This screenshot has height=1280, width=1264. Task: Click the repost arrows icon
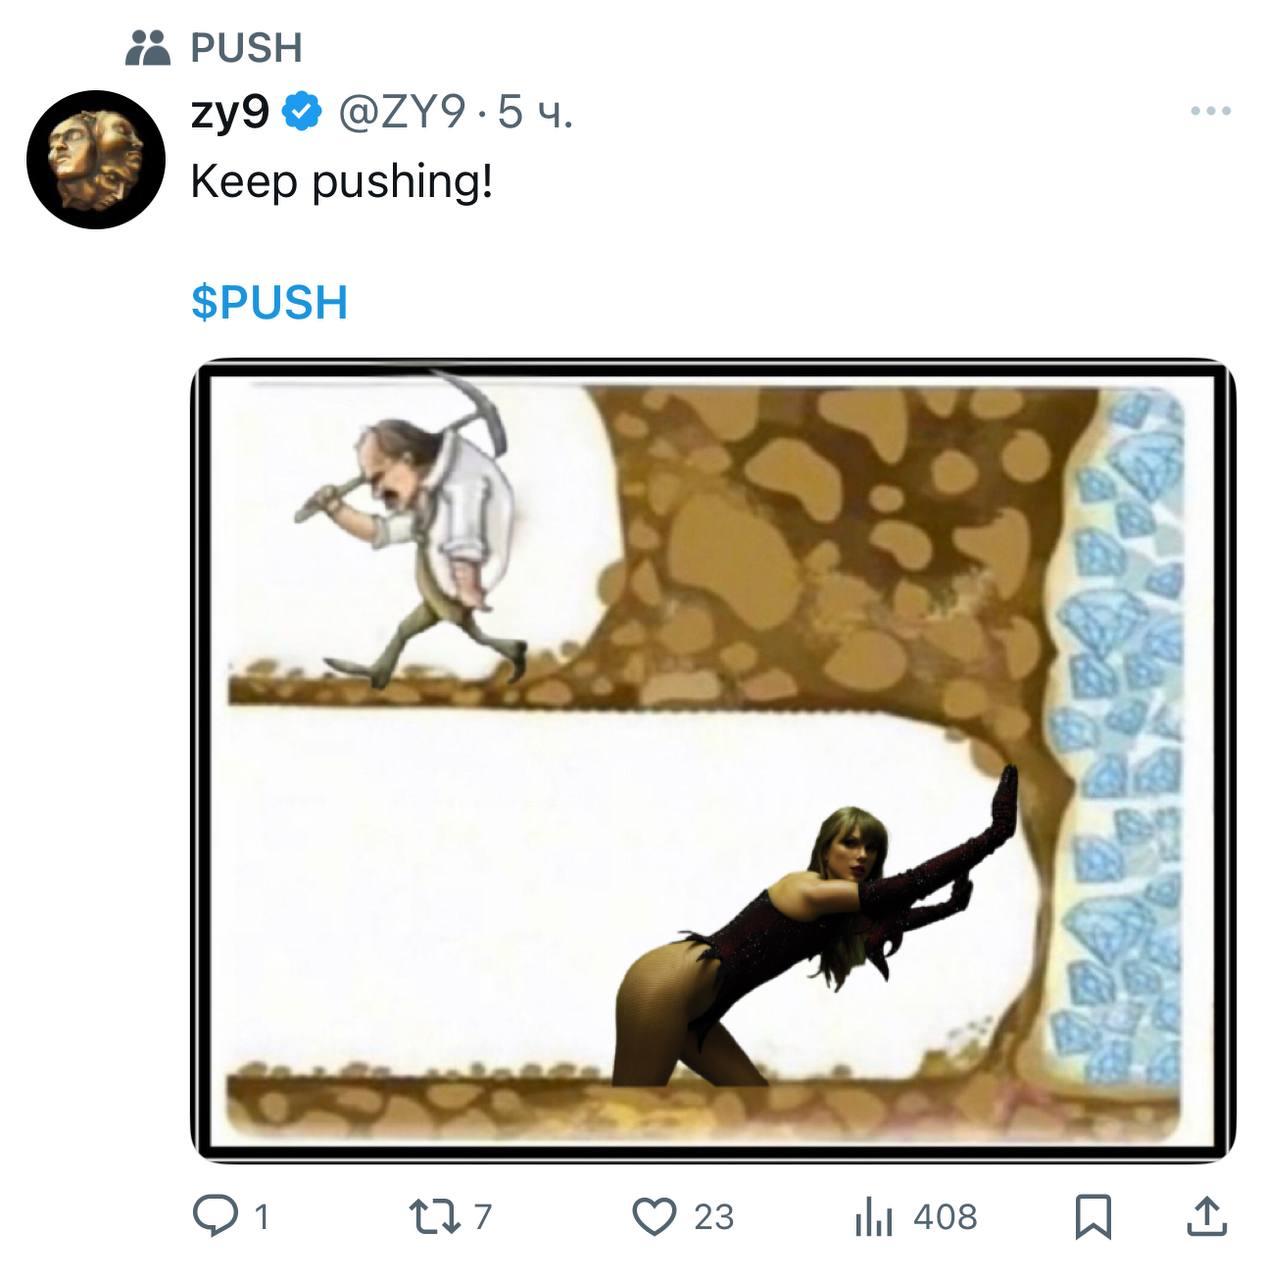436,1216
